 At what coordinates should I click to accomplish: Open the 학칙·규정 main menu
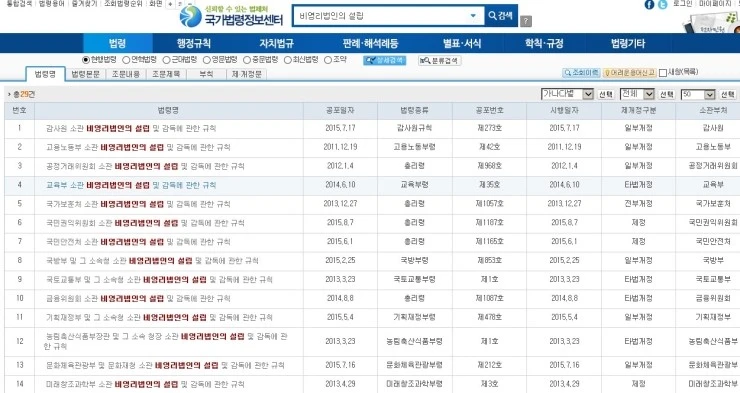pos(544,43)
